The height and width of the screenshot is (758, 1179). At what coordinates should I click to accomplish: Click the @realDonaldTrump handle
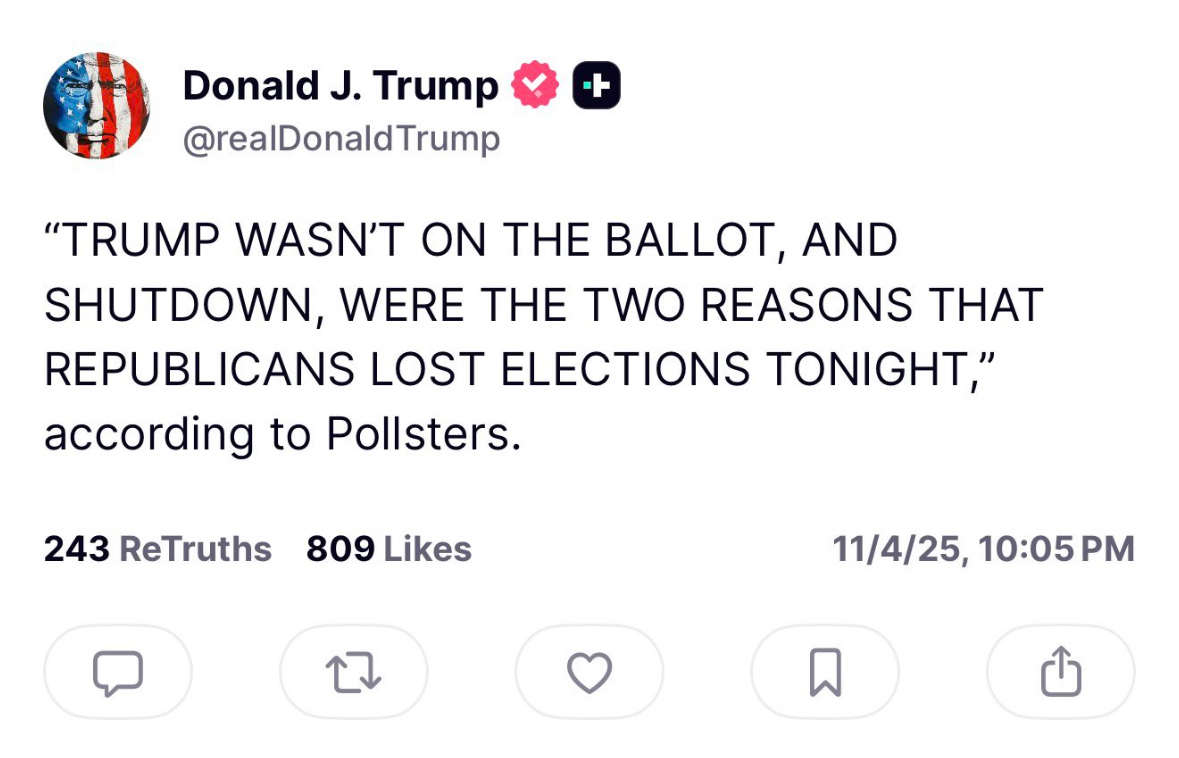pyautogui.click(x=340, y=139)
